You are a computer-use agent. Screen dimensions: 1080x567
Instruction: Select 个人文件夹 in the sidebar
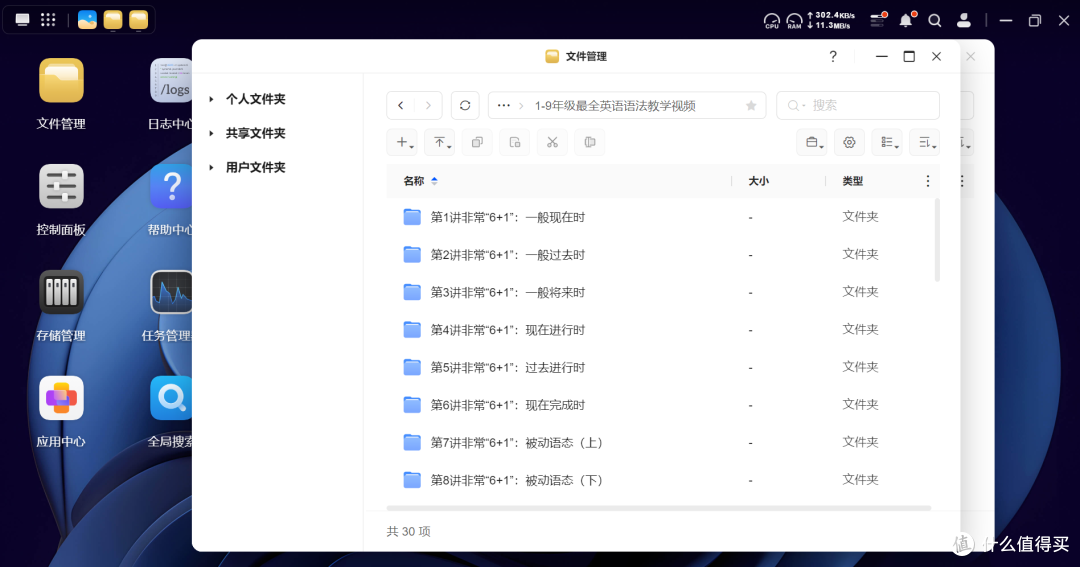[x=256, y=99]
